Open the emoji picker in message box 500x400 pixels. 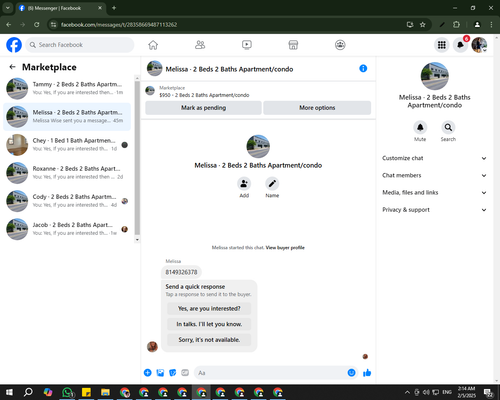coord(351,373)
